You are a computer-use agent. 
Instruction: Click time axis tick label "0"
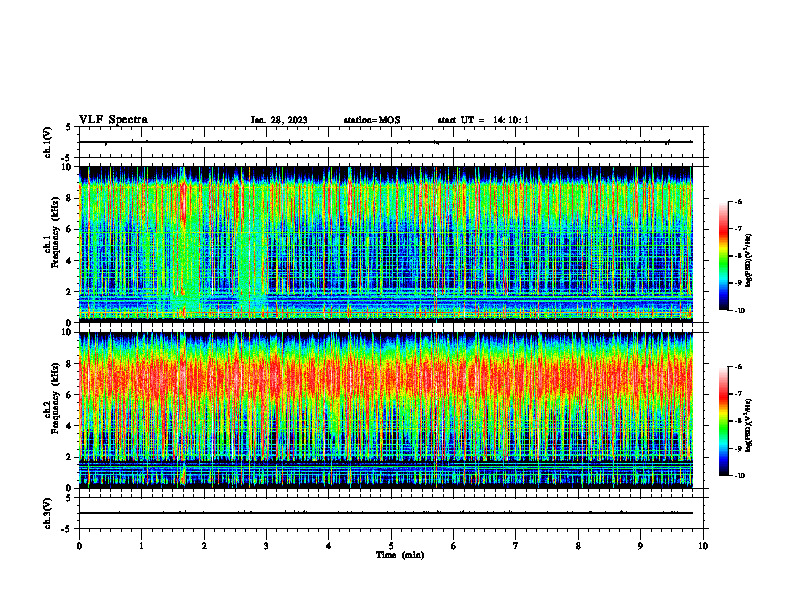click(79, 546)
